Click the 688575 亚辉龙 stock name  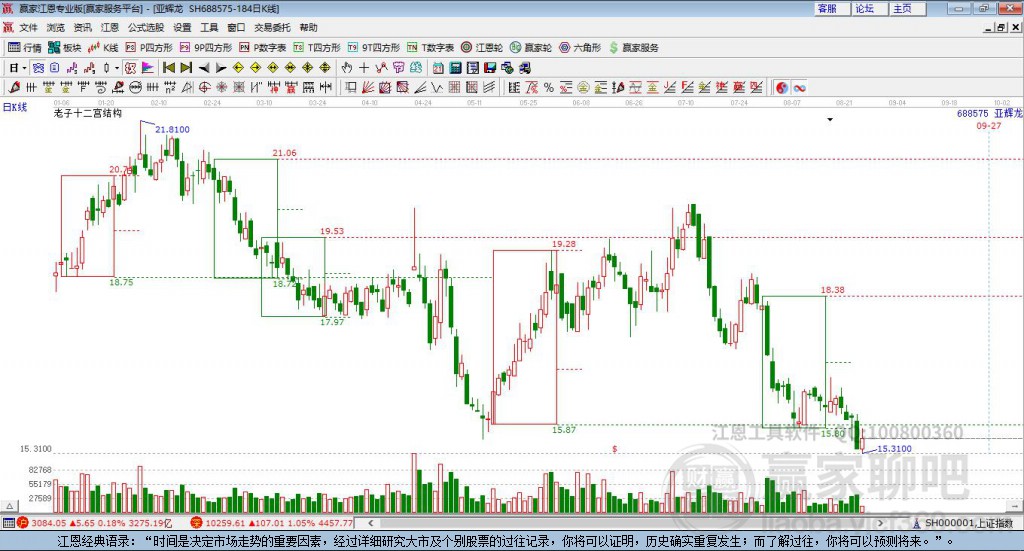[988, 114]
